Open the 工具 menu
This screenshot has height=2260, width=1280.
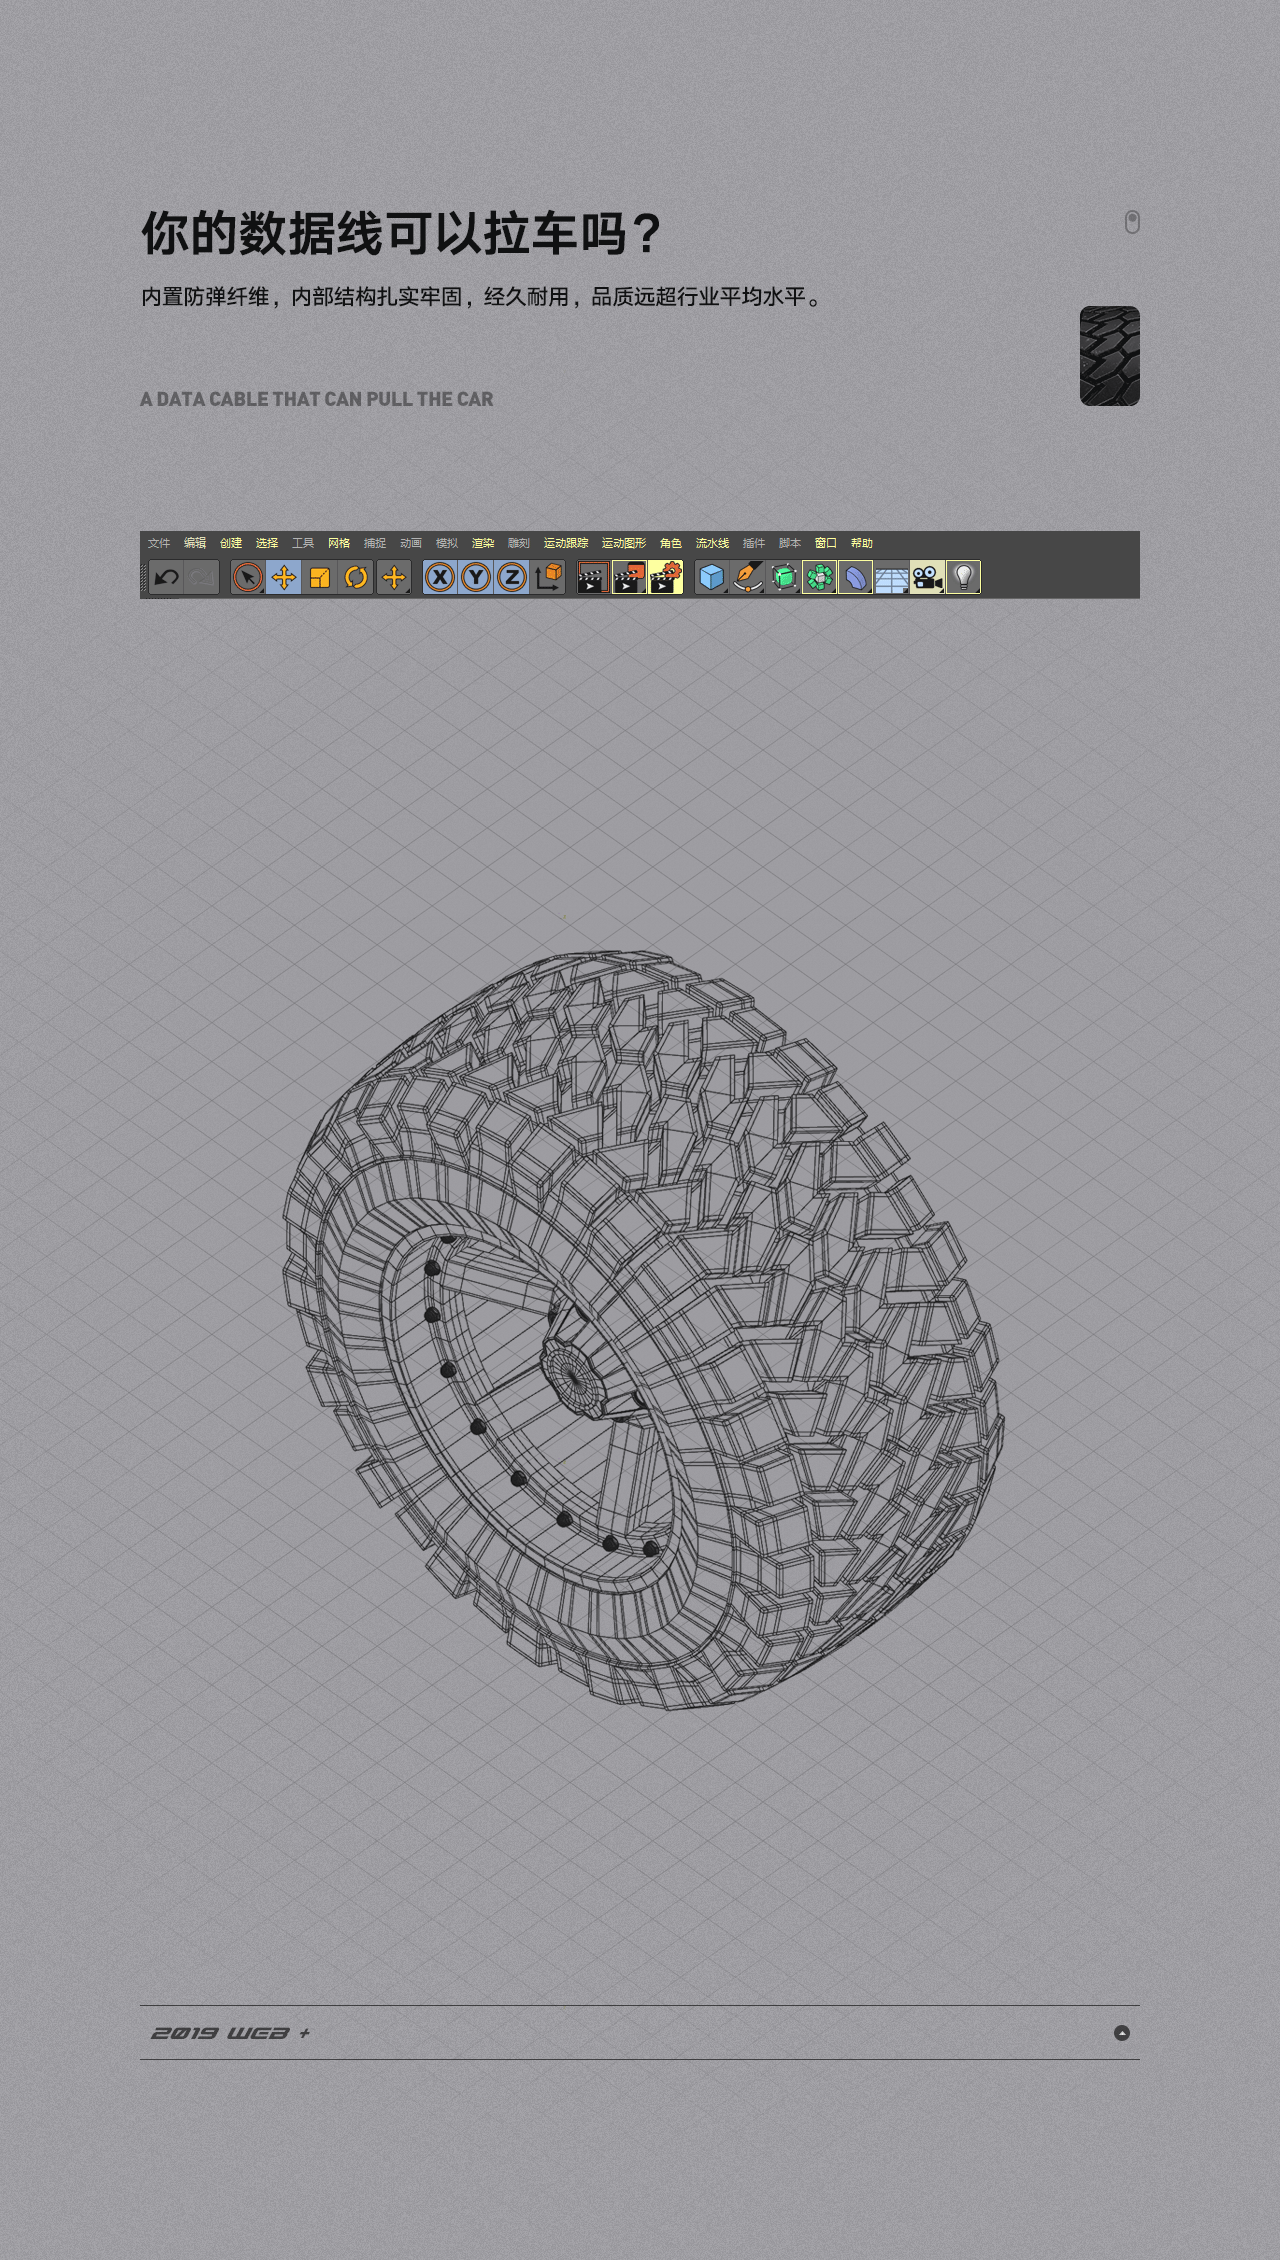(x=303, y=543)
